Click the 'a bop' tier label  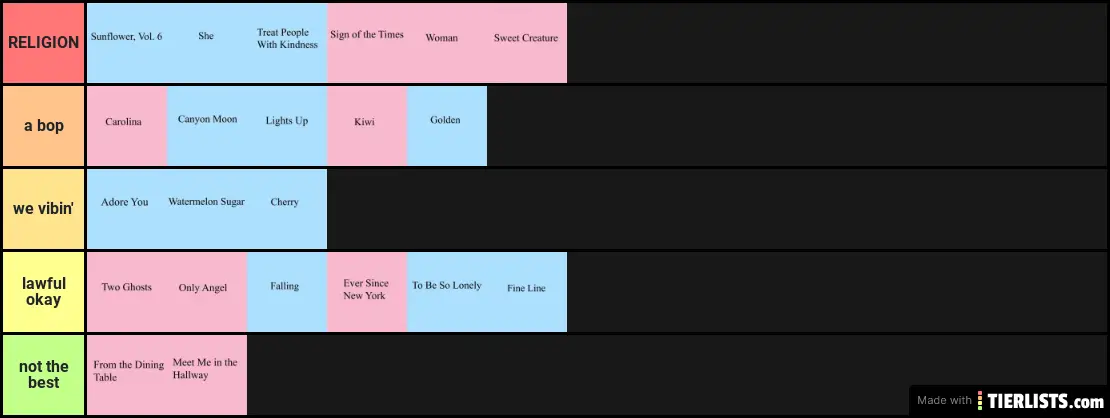(x=43, y=126)
